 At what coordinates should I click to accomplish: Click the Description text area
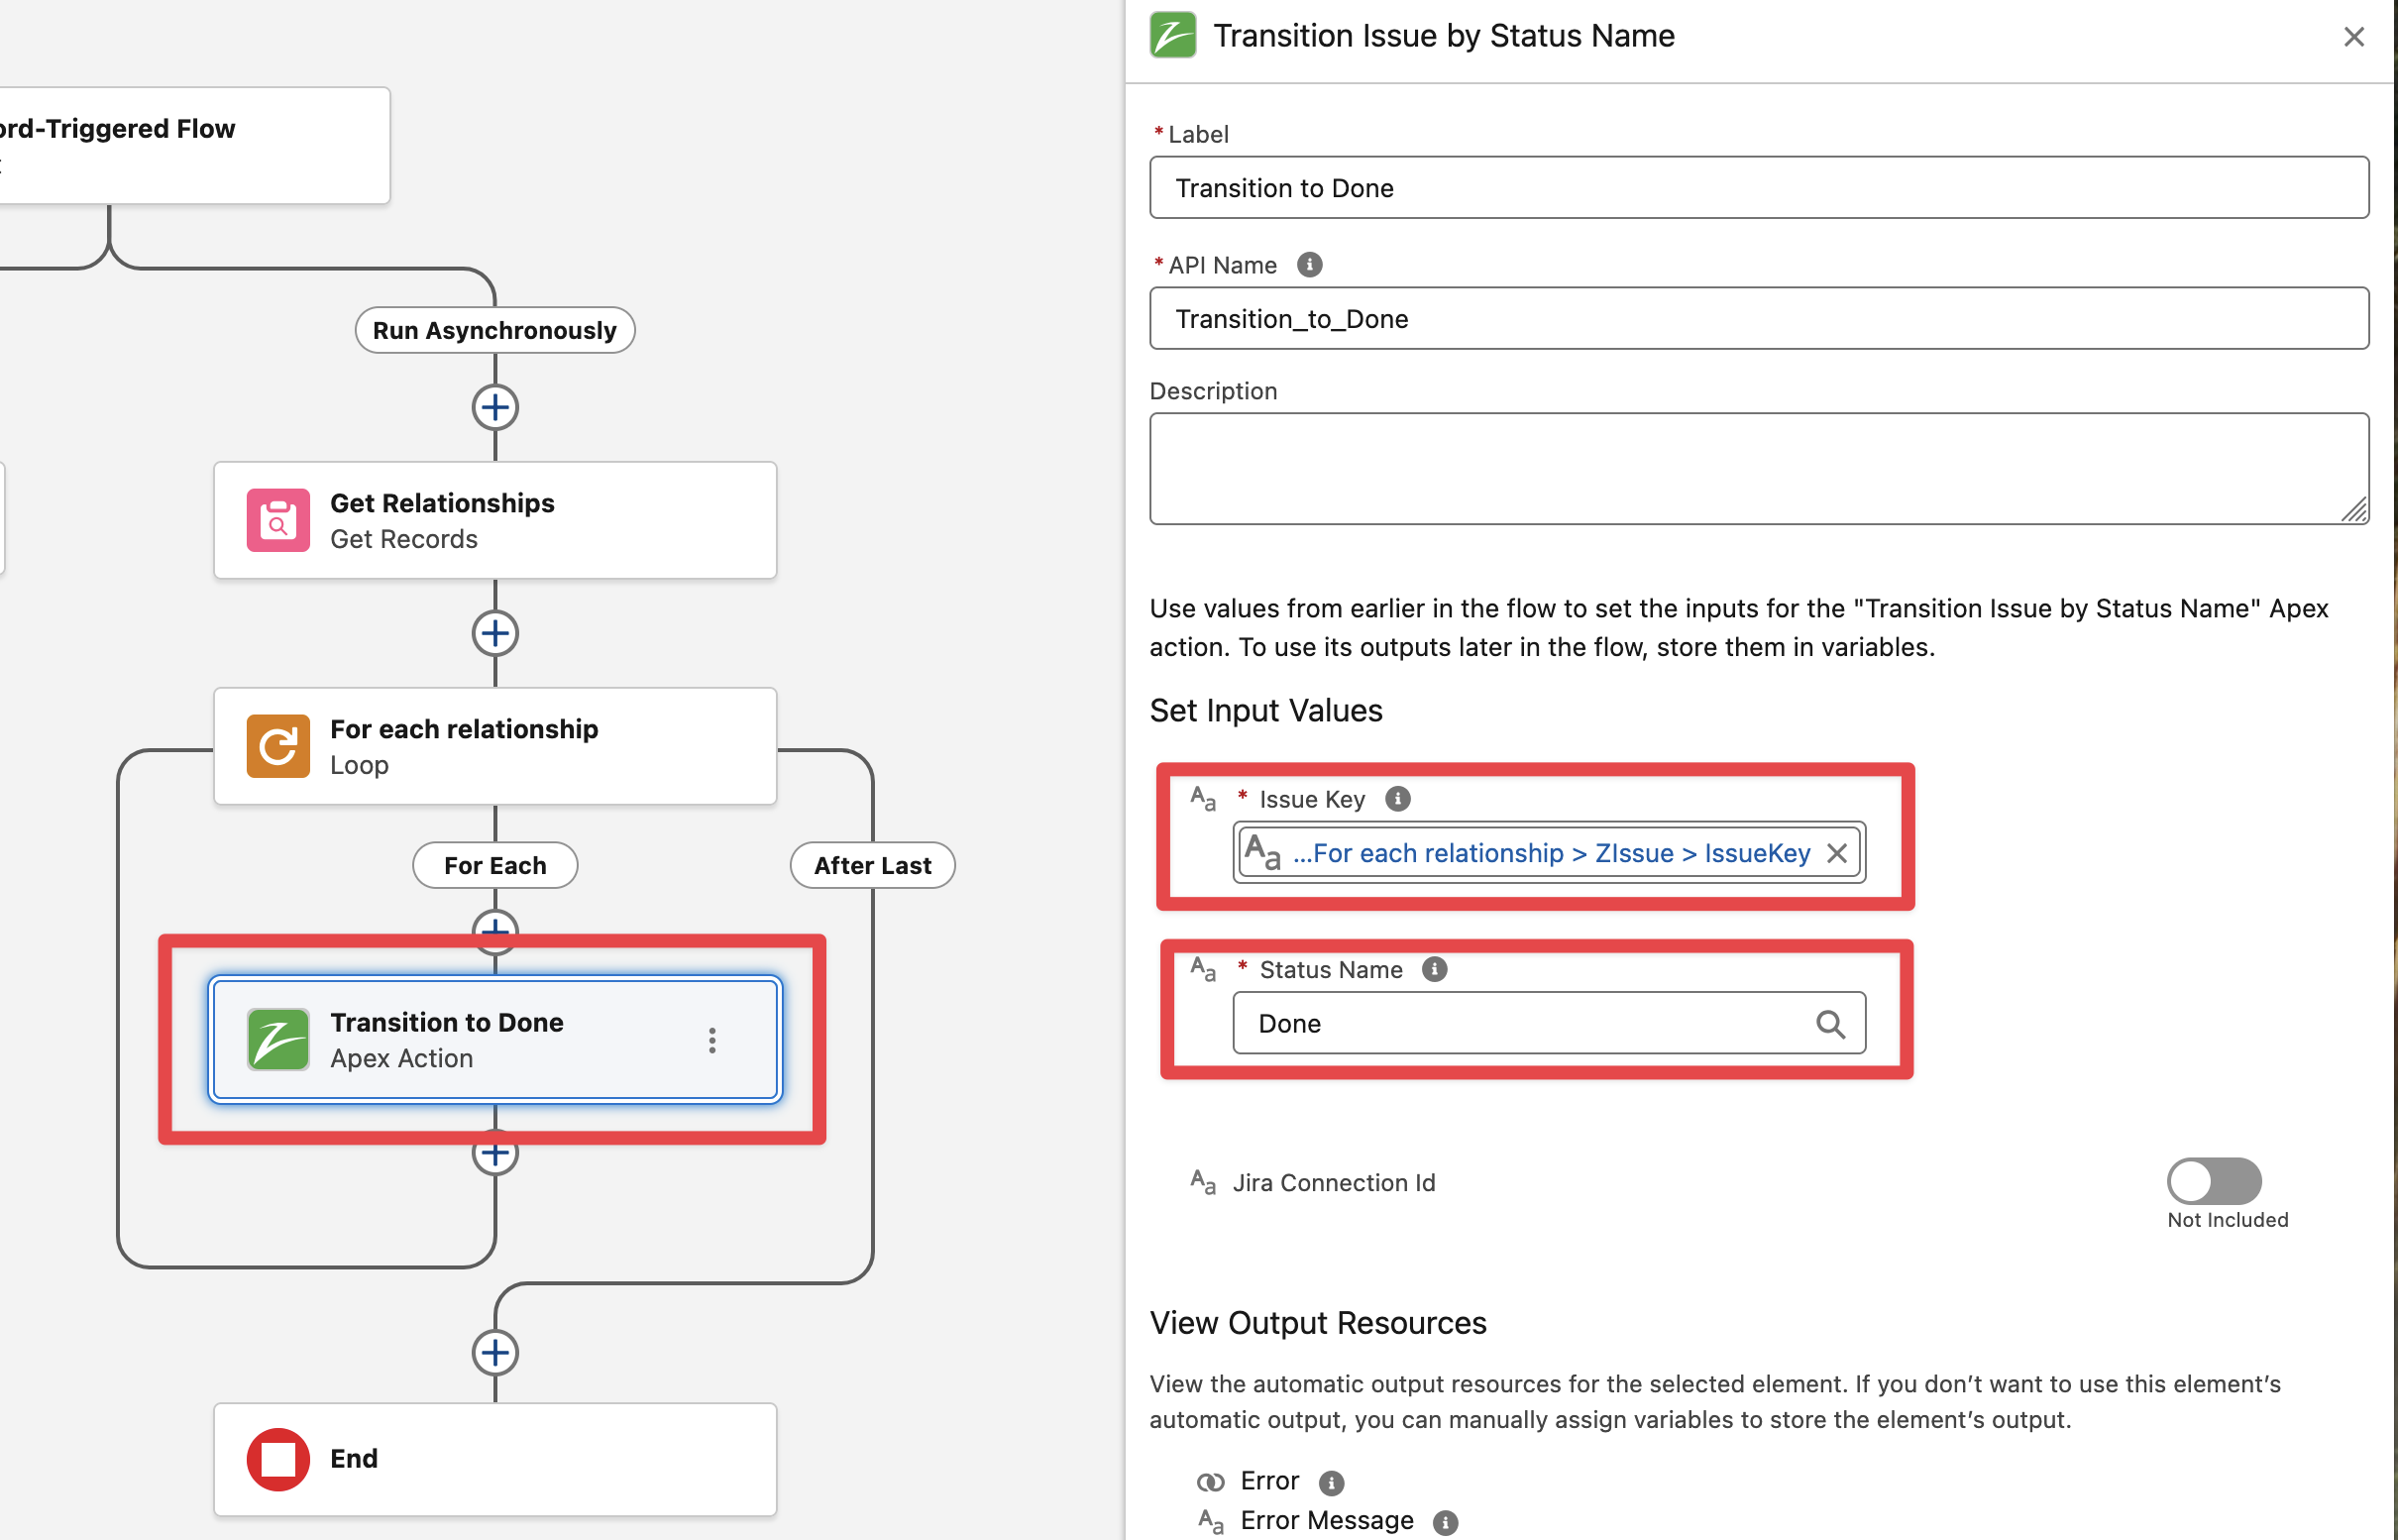(x=1758, y=468)
